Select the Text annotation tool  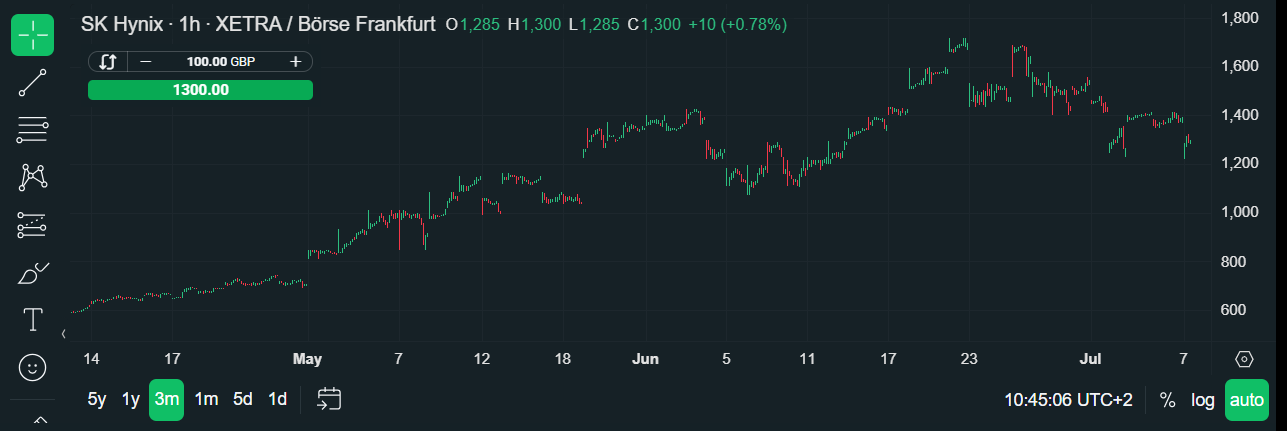point(33,320)
